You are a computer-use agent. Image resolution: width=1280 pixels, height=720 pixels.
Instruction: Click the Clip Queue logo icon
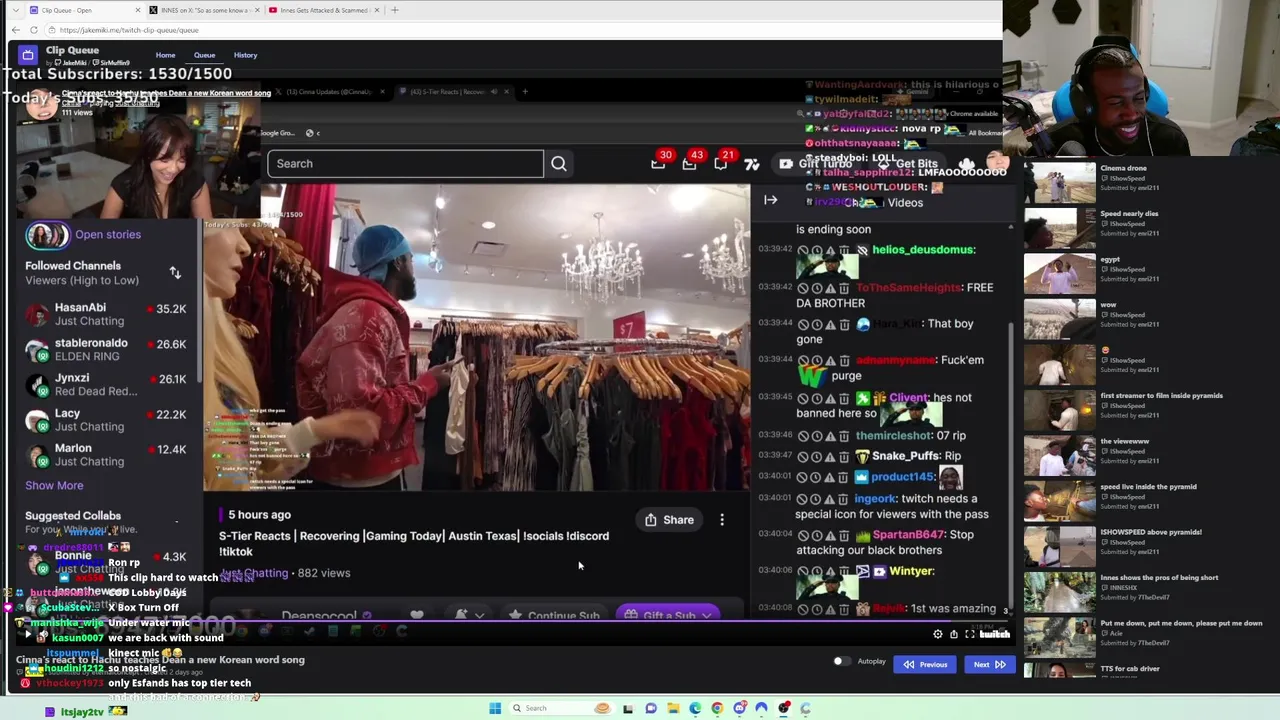(x=28, y=55)
